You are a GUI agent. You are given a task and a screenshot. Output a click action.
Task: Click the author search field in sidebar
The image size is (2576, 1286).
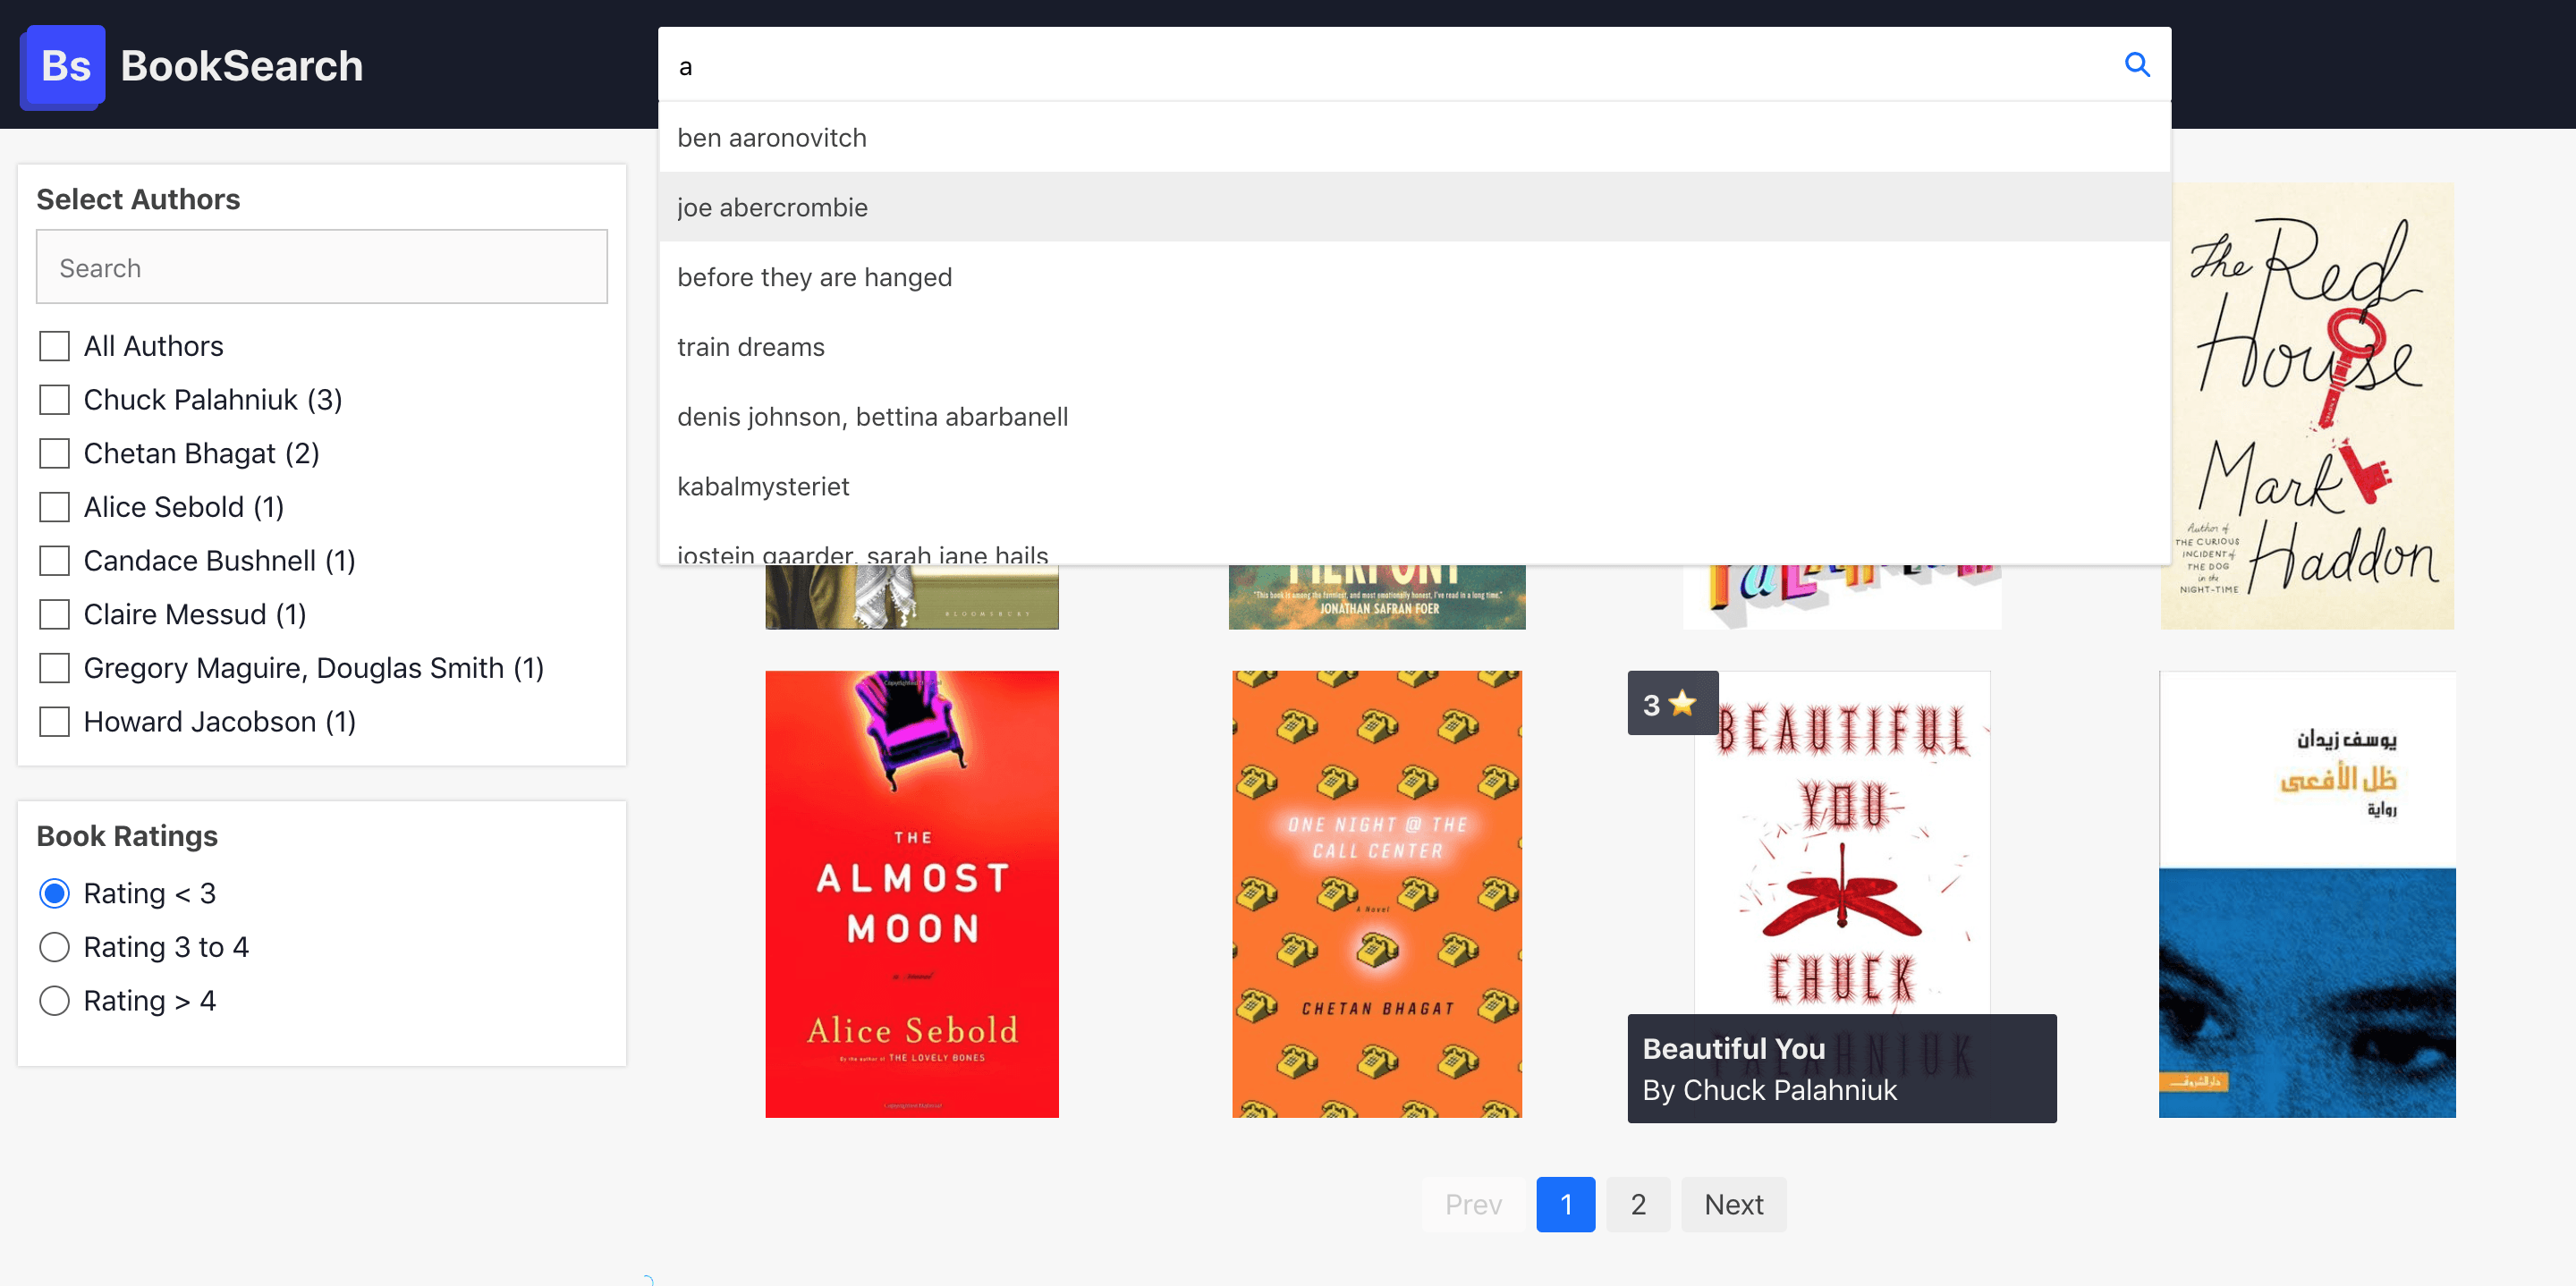(x=321, y=266)
